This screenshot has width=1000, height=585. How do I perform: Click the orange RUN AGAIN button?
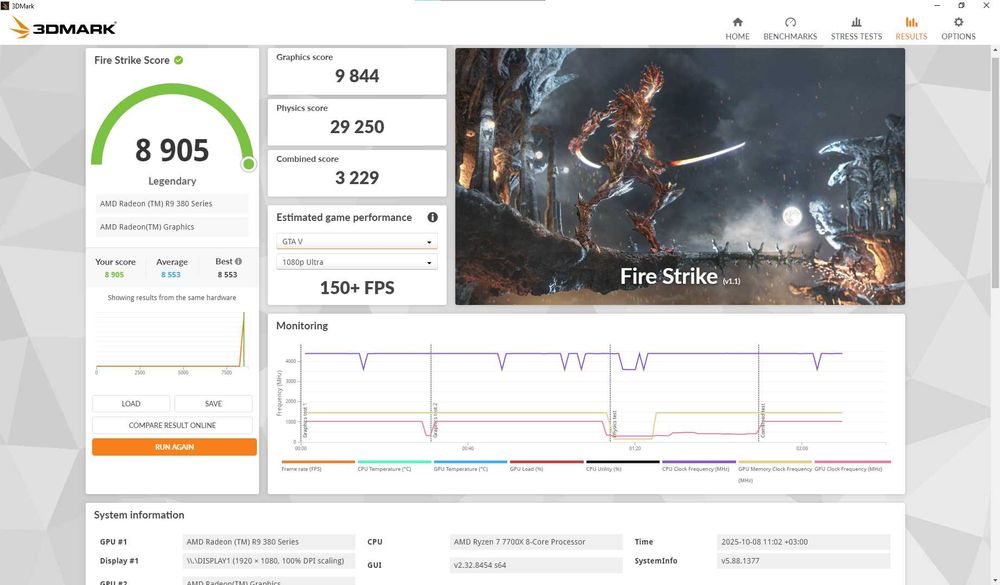click(x=174, y=447)
